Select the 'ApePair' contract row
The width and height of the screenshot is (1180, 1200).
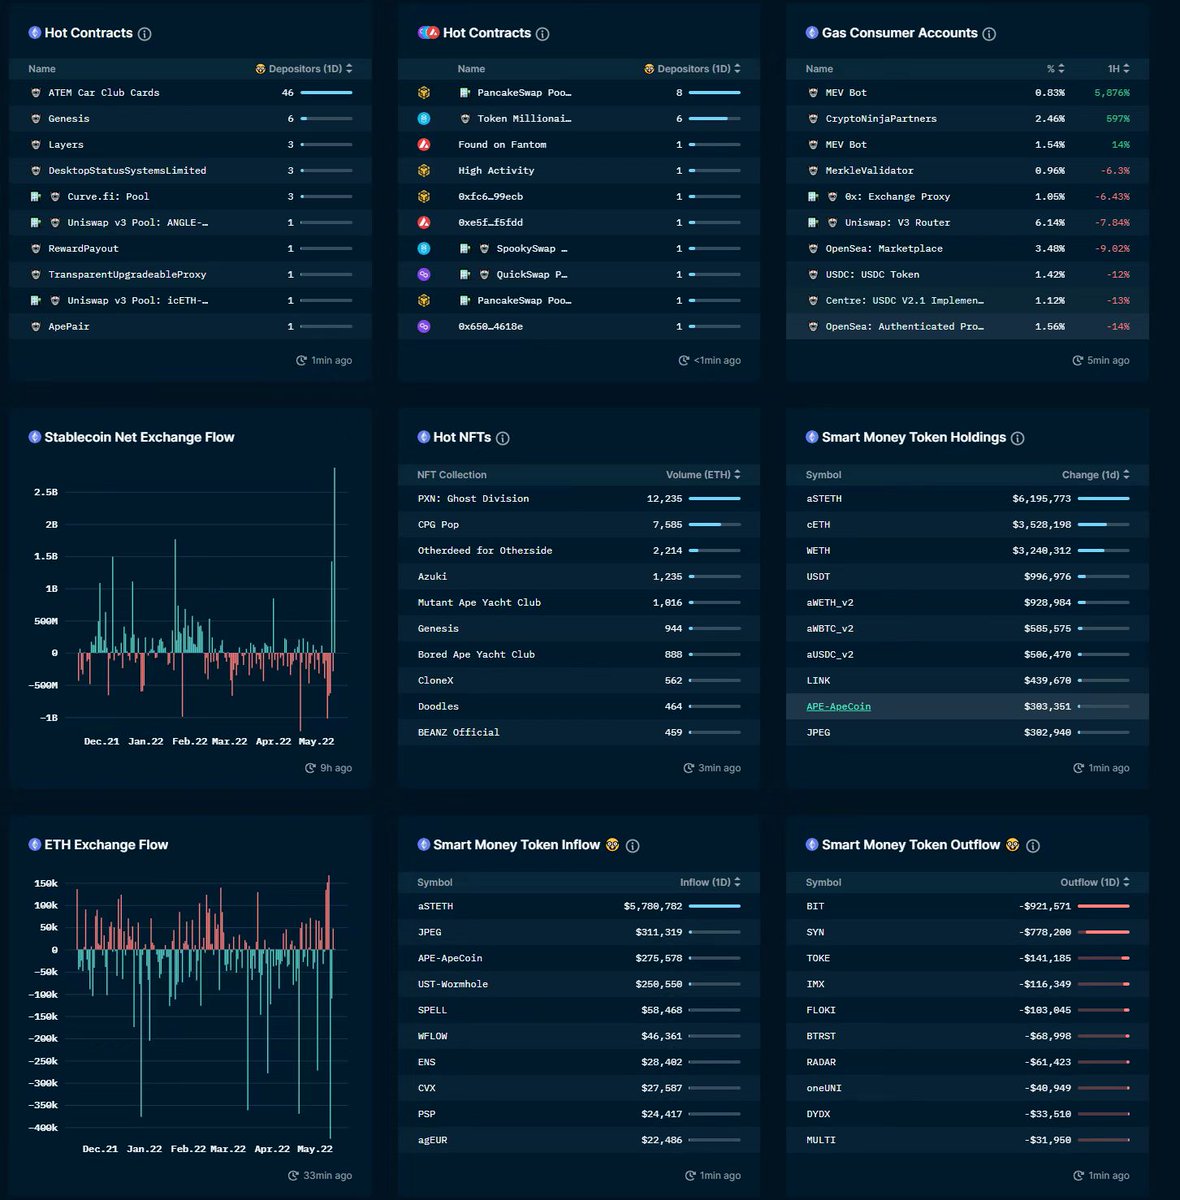tap(190, 326)
